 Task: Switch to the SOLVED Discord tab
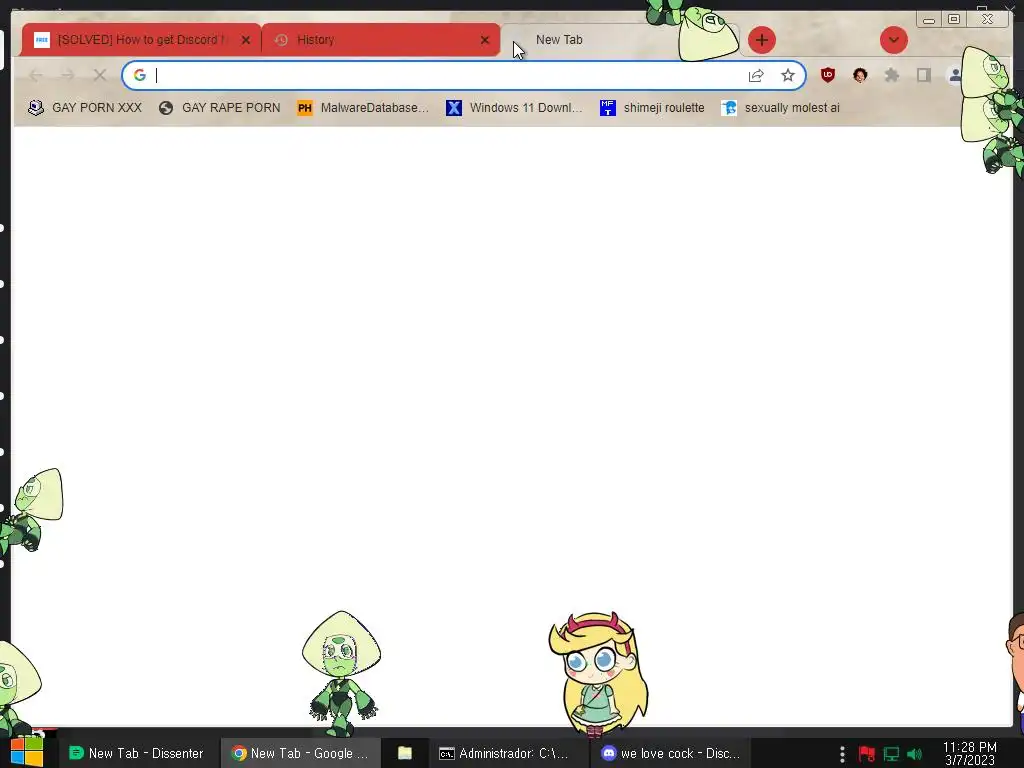point(140,40)
